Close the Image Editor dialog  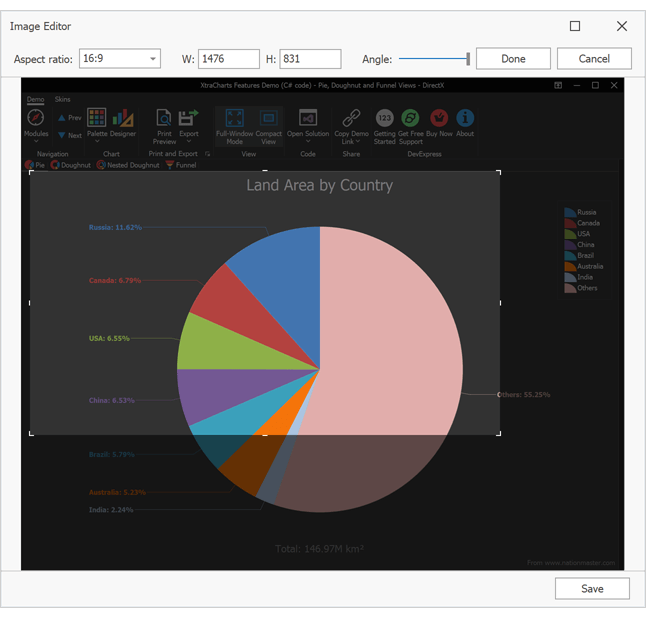point(622,26)
